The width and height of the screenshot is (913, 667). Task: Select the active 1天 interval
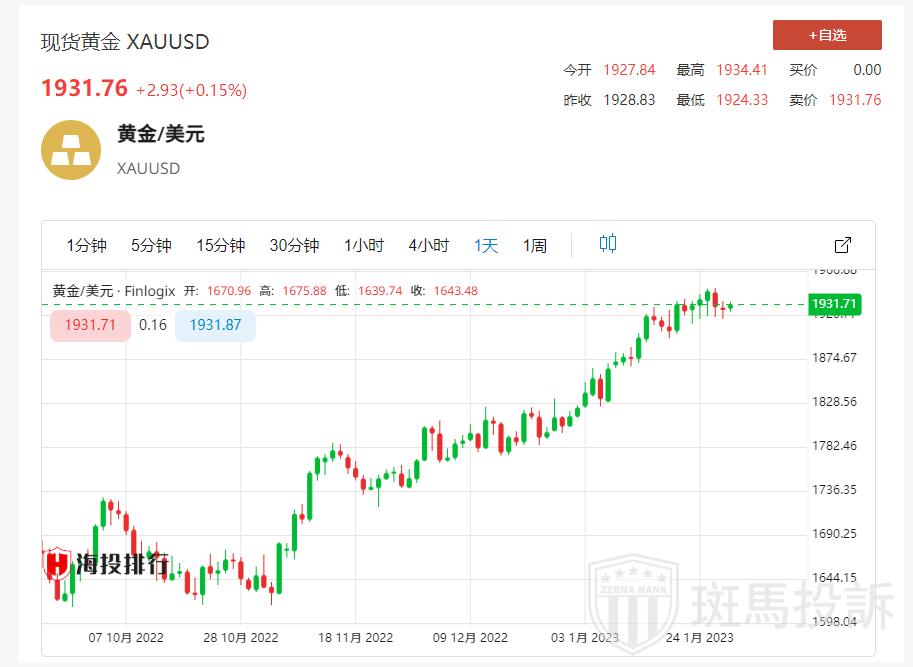click(x=486, y=246)
